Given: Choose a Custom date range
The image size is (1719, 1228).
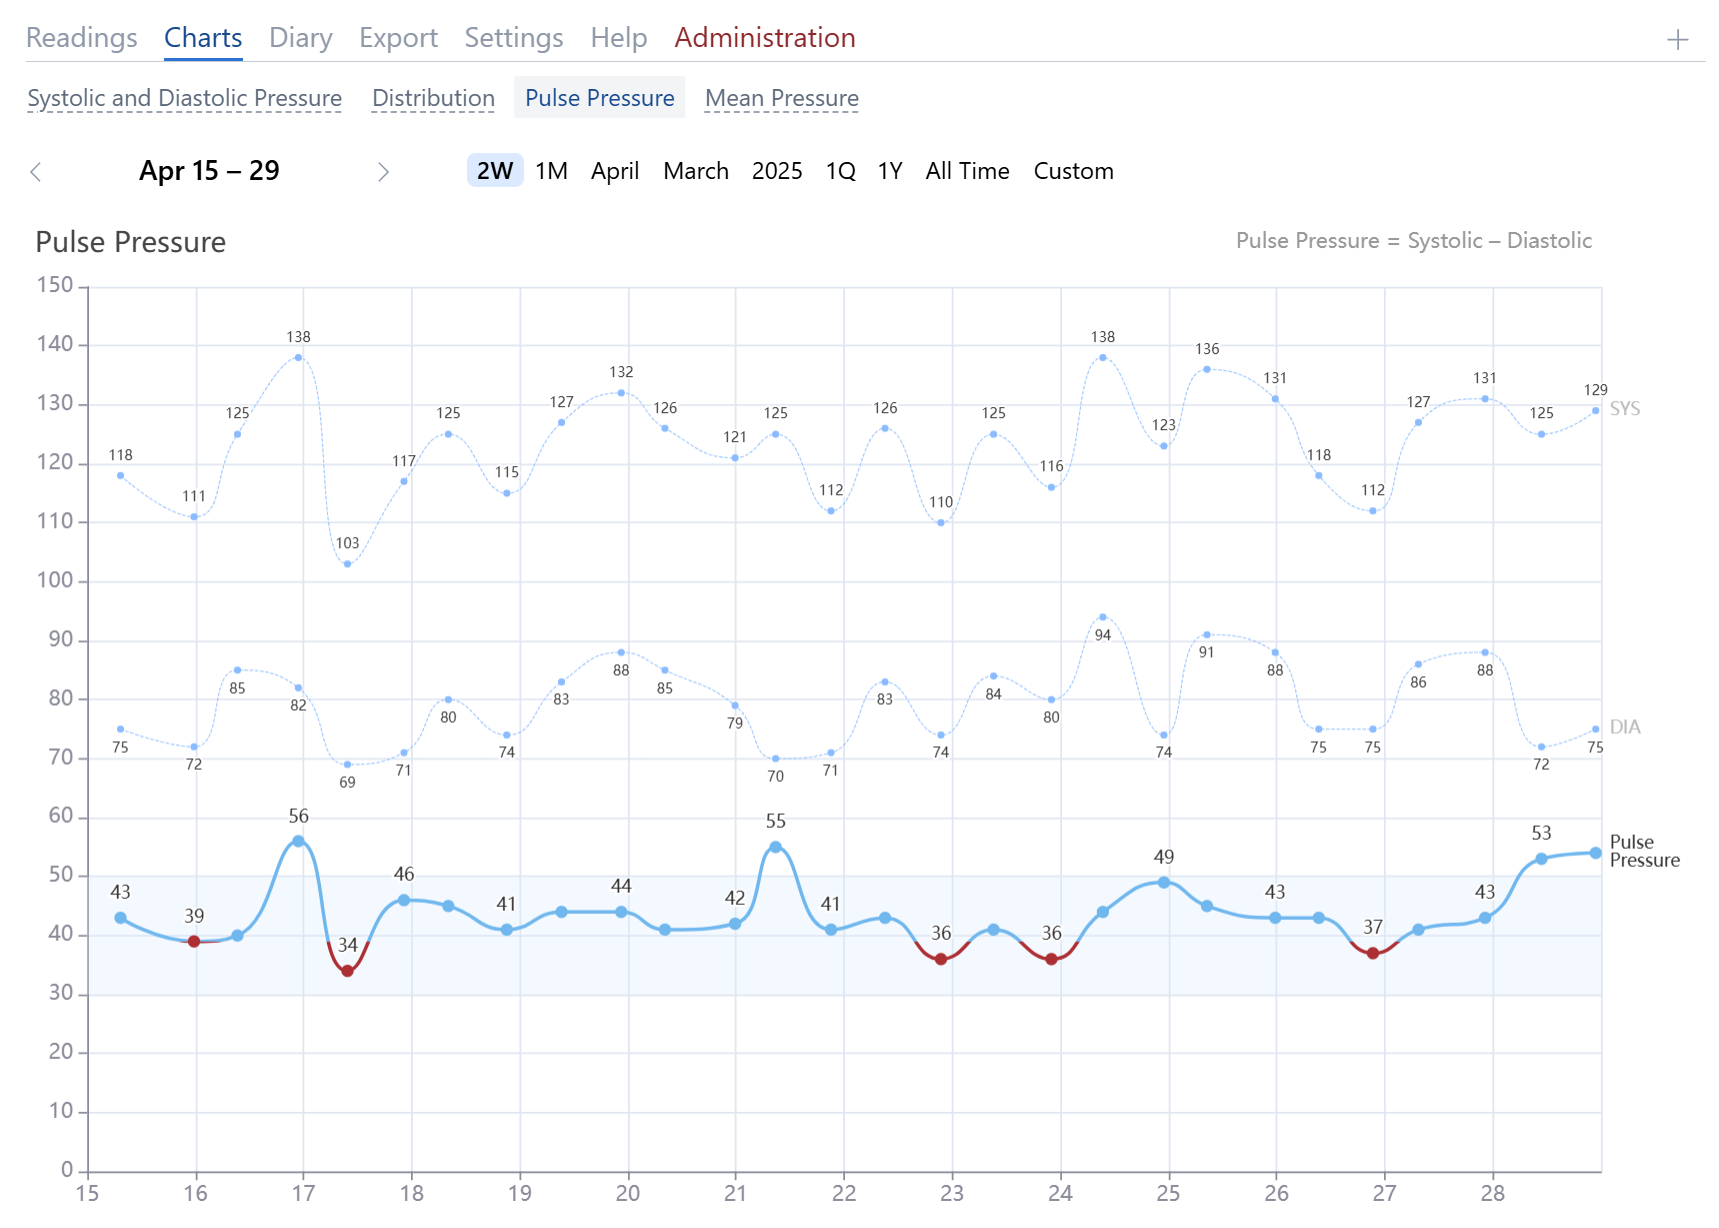Looking at the screenshot, I should coord(1074,171).
